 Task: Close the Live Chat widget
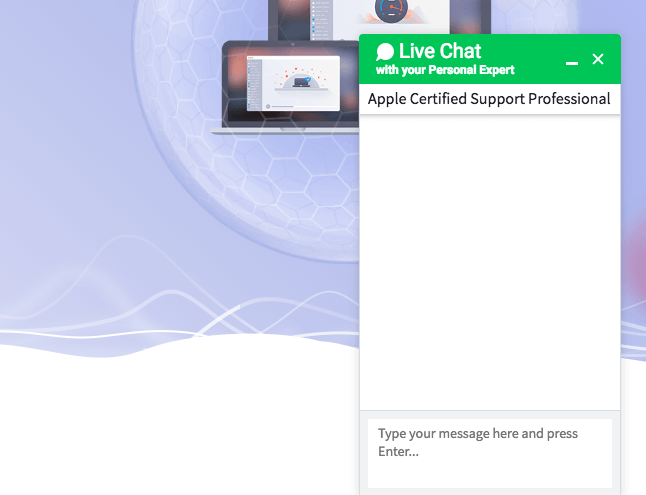pyautogui.click(x=598, y=59)
